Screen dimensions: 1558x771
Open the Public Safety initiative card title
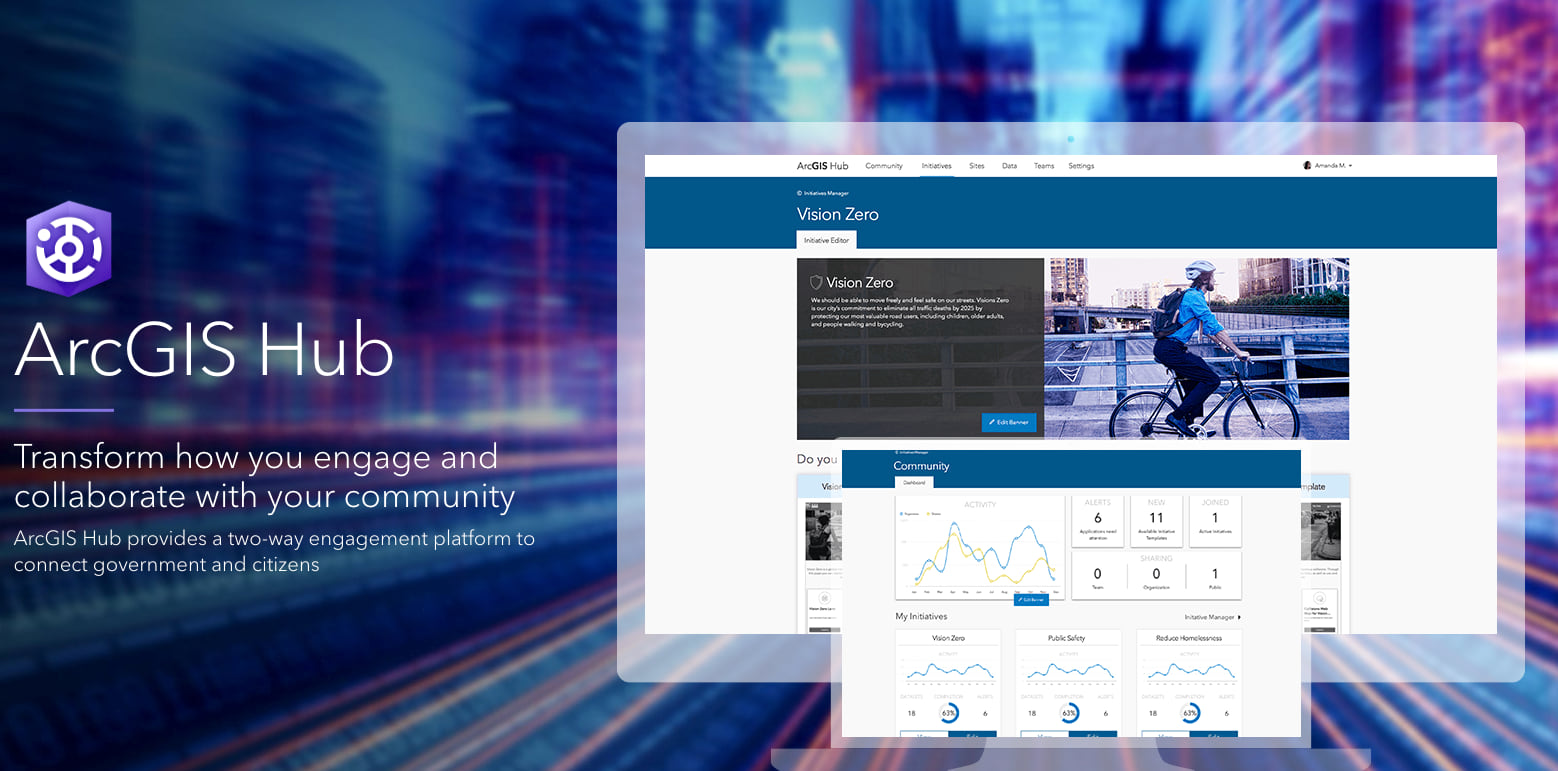1067,638
